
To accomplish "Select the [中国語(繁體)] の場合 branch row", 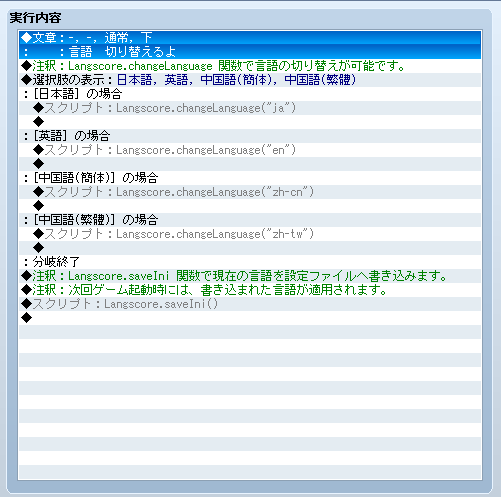I will click(x=250, y=220).
